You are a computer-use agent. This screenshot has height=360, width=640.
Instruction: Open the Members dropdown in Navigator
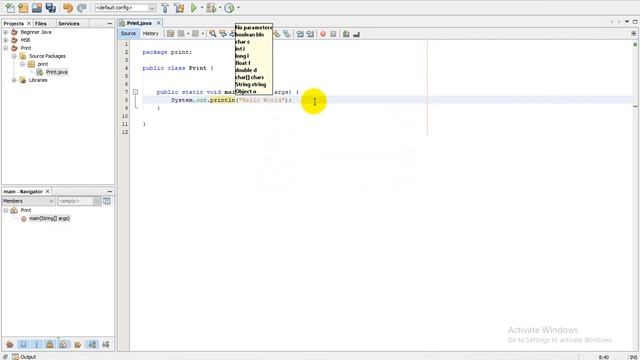click(x=28, y=201)
